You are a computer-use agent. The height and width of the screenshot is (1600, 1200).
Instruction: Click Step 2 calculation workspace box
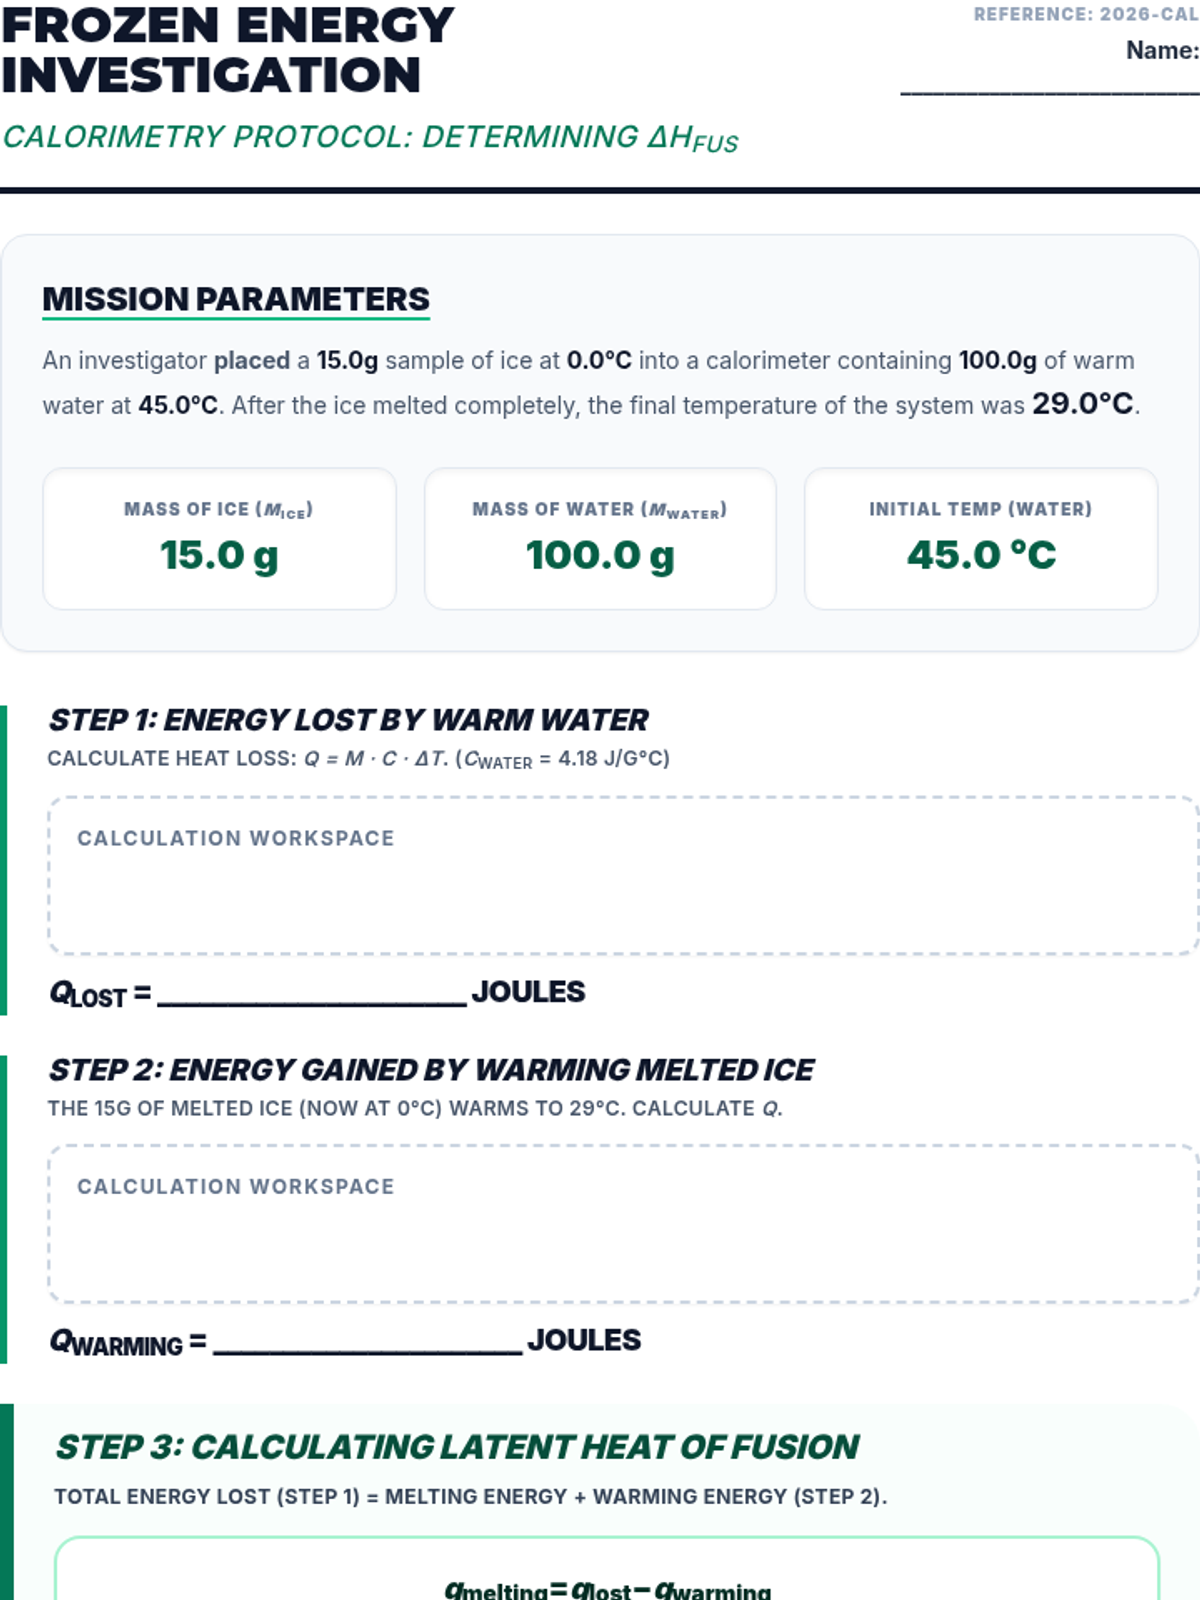[x=623, y=1224]
